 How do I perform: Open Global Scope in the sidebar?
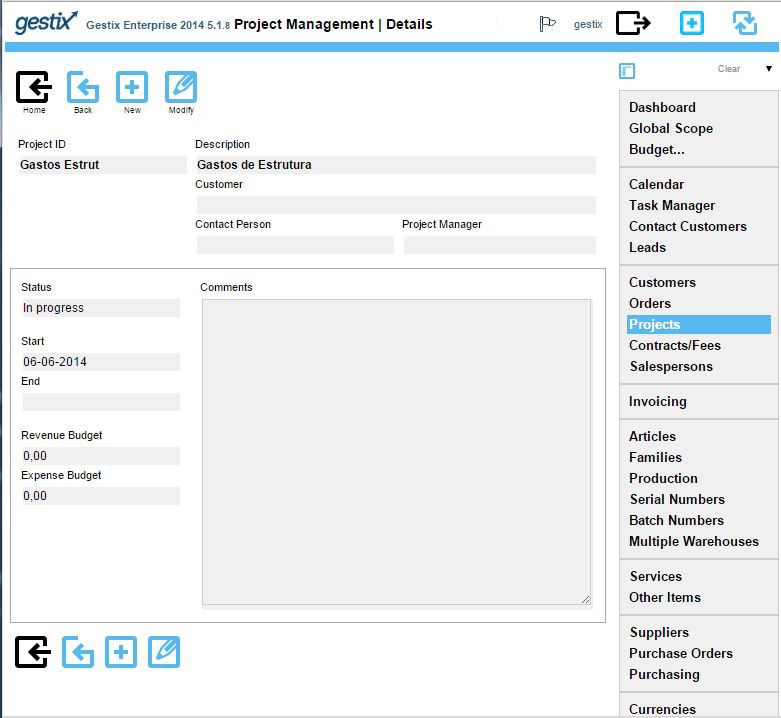pos(670,128)
